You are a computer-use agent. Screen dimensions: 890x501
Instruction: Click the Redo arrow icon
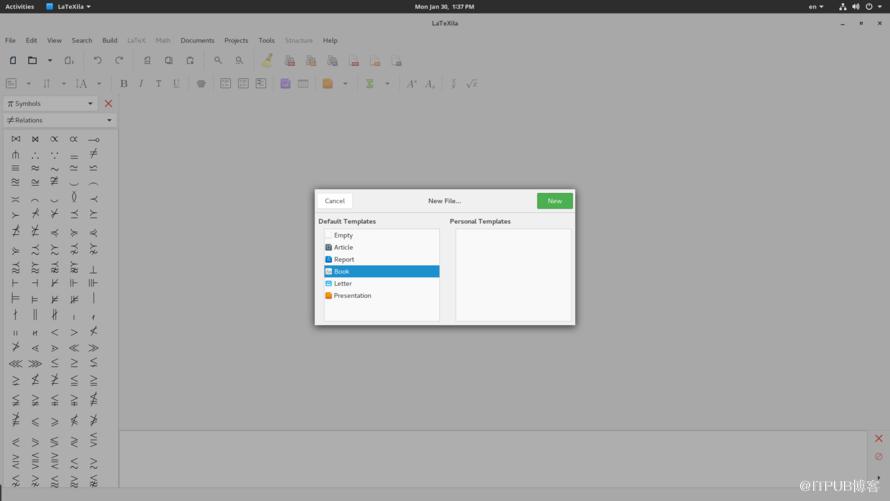click(119, 60)
